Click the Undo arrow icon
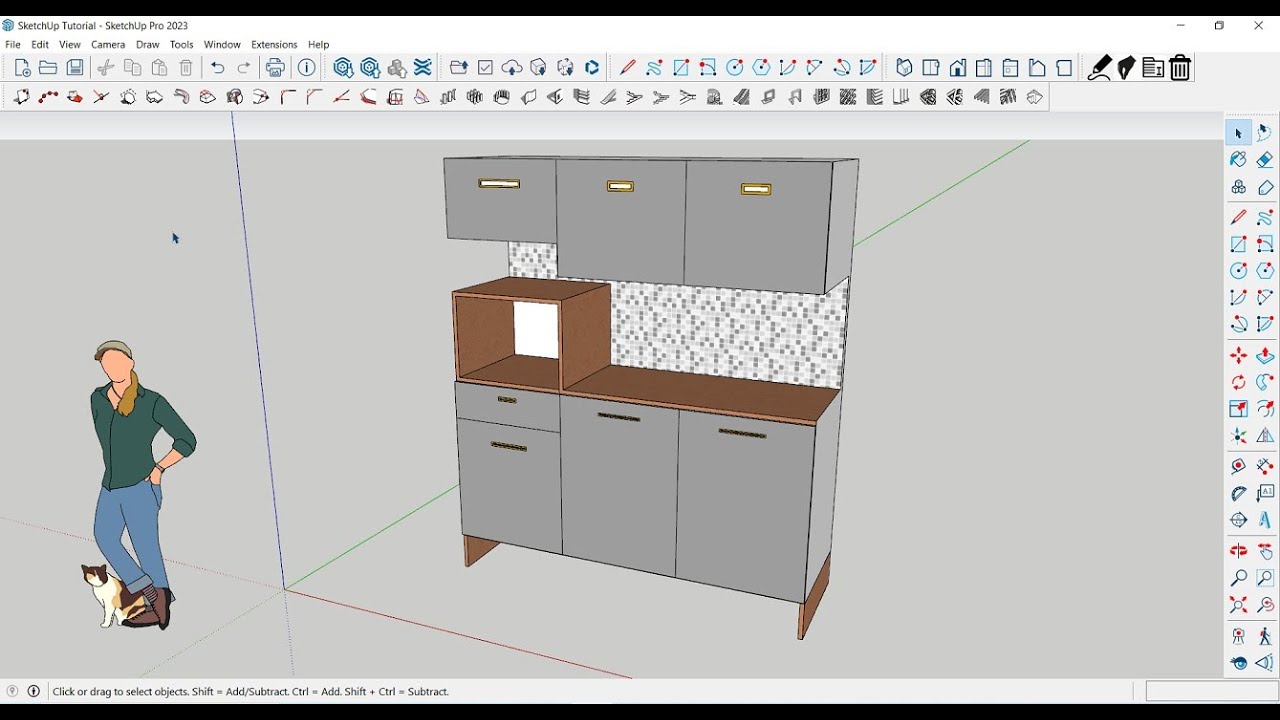This screenshot has height=720, width=1280. [217, 68]
